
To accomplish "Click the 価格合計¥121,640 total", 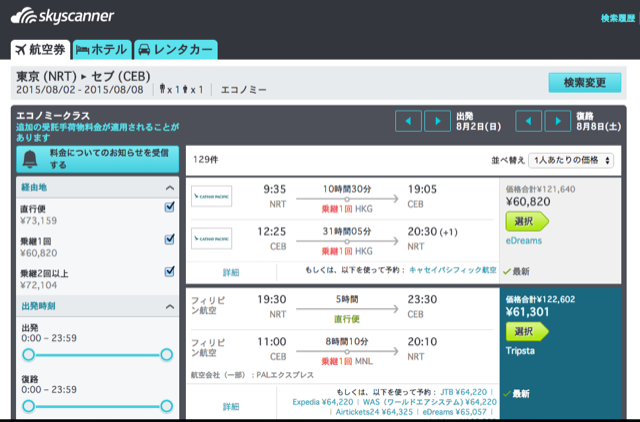I will tap(540, 189).
